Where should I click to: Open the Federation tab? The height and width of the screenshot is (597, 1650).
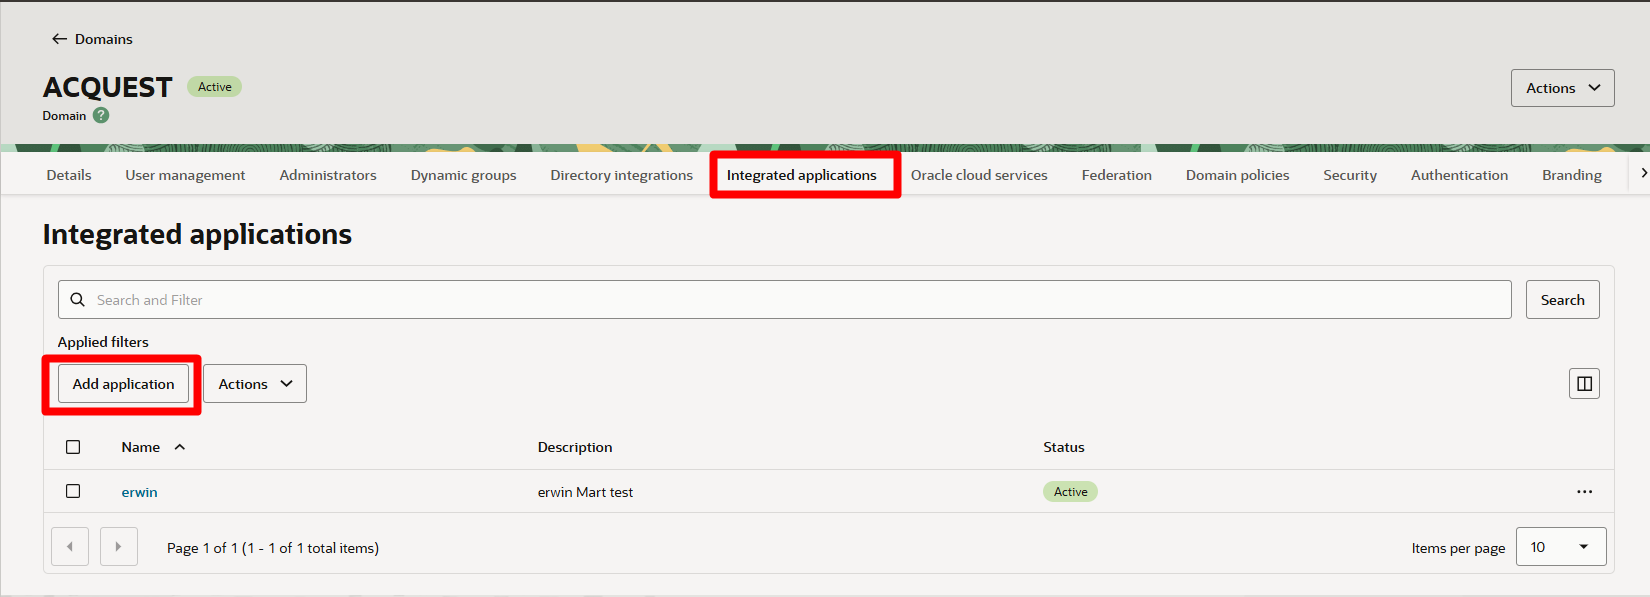[x=1116, y=175]
